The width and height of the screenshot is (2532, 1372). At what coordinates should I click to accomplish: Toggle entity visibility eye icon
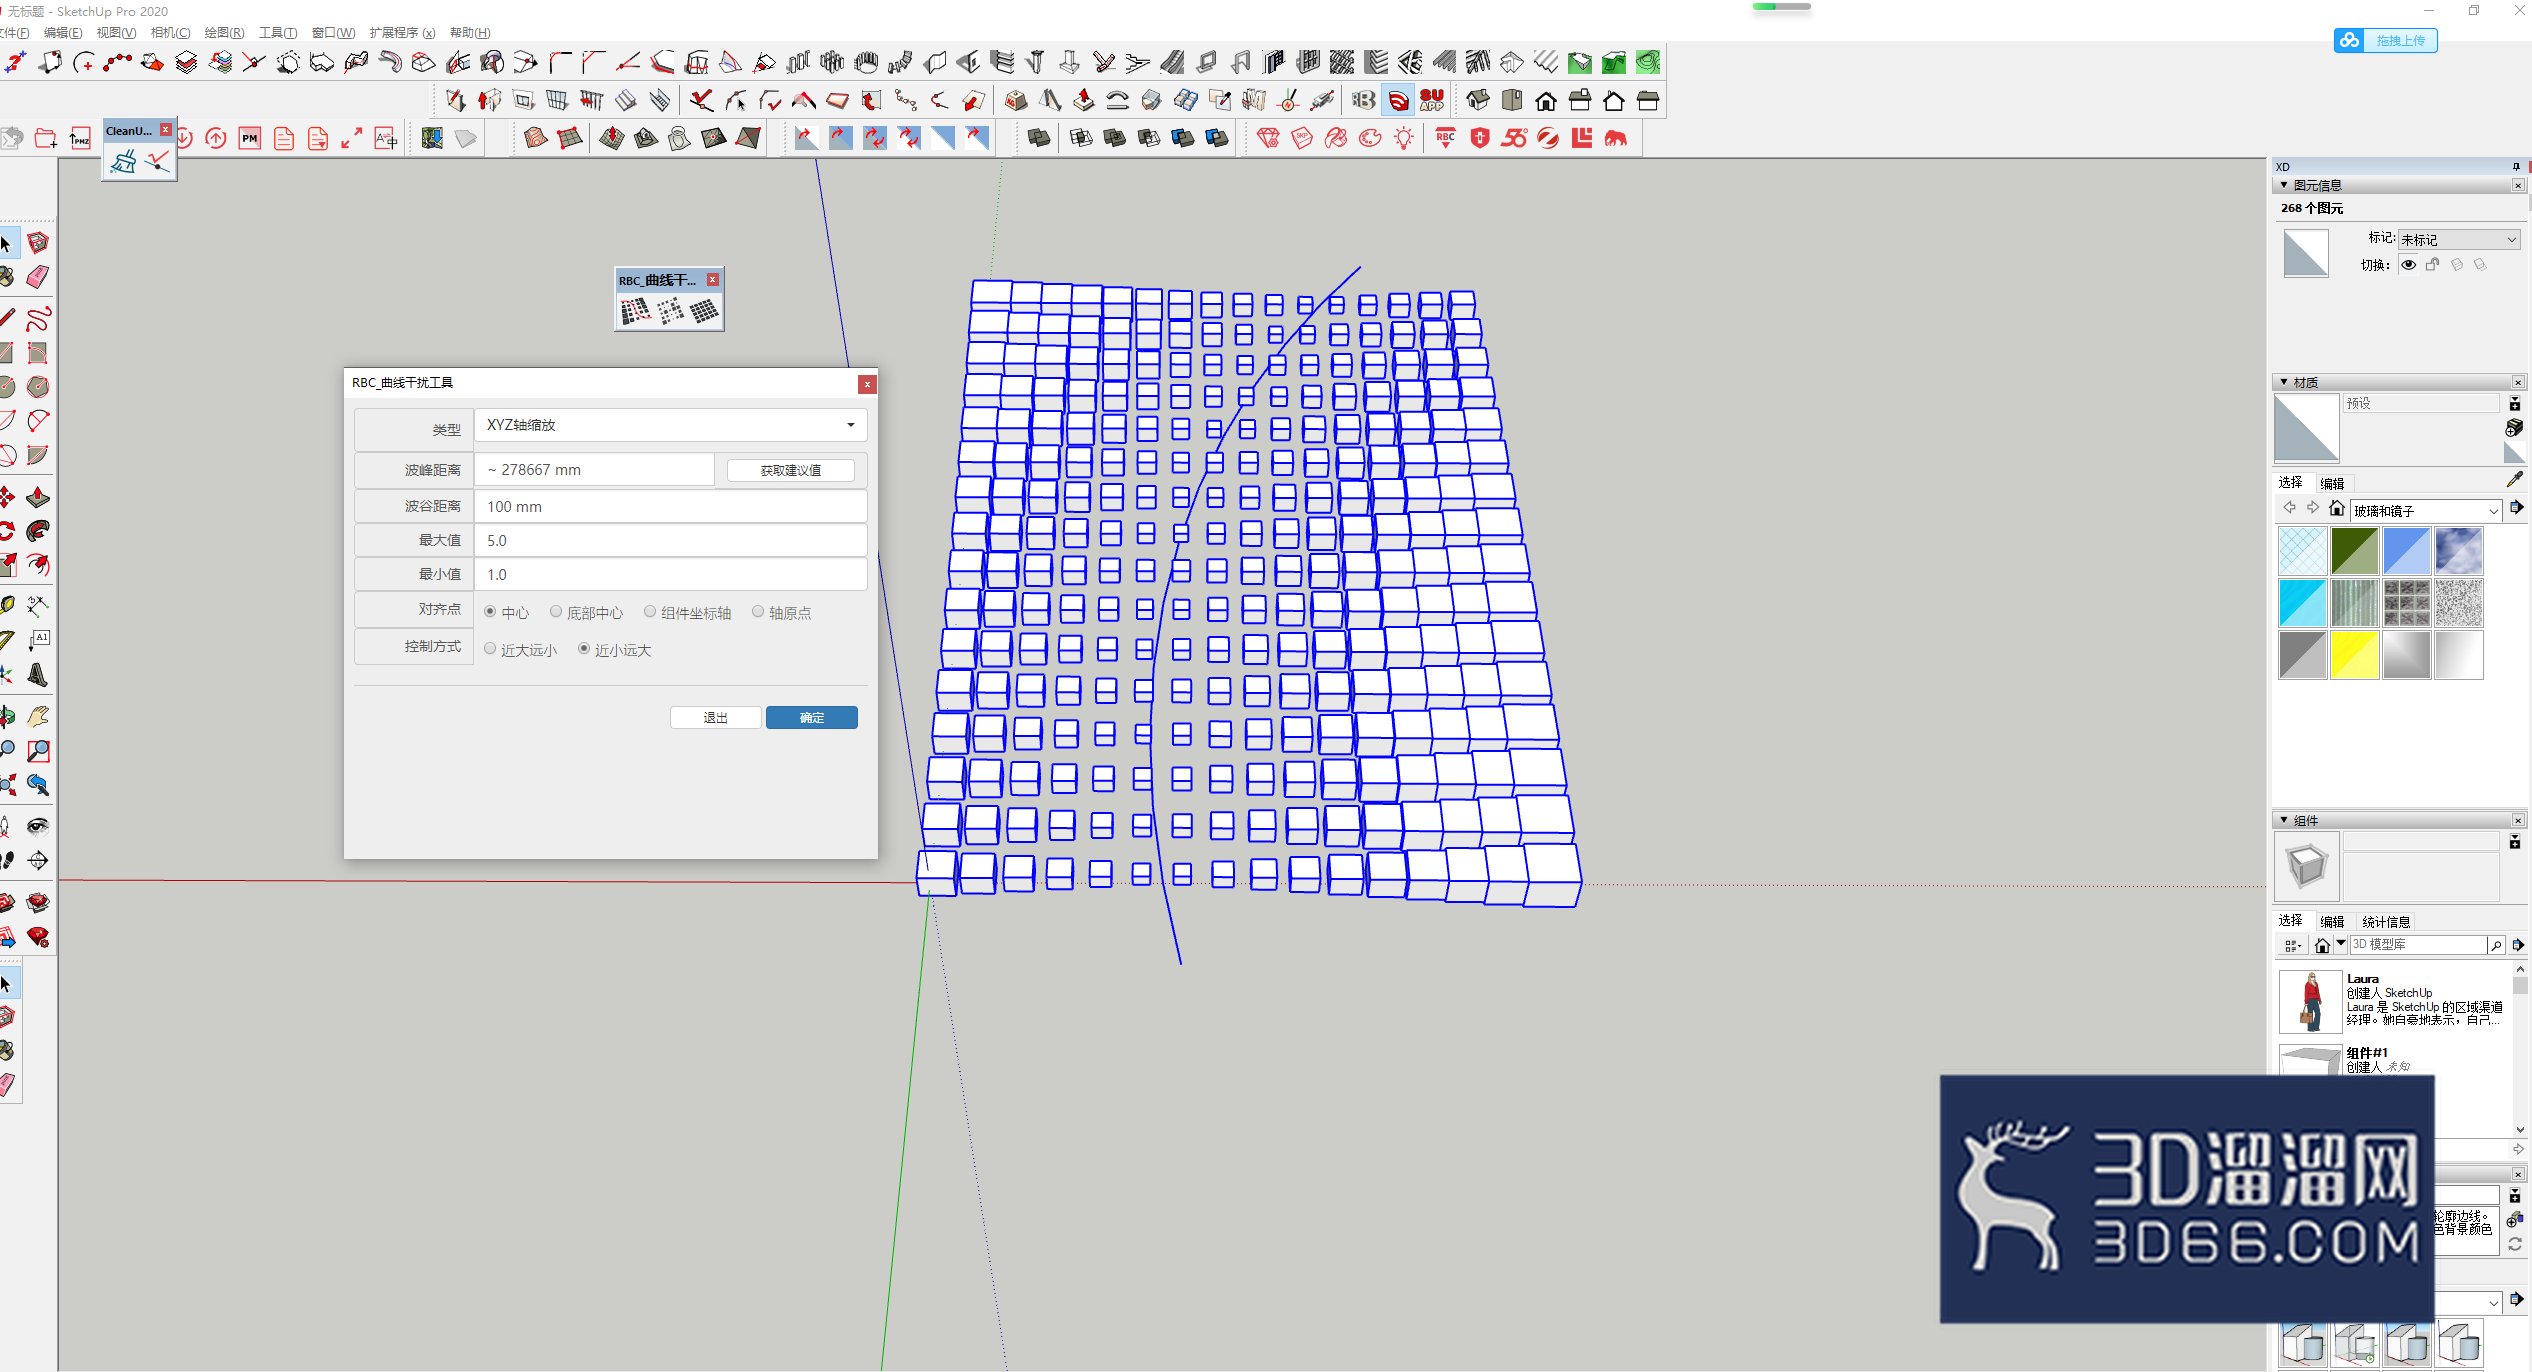[x=2409, y=265]
